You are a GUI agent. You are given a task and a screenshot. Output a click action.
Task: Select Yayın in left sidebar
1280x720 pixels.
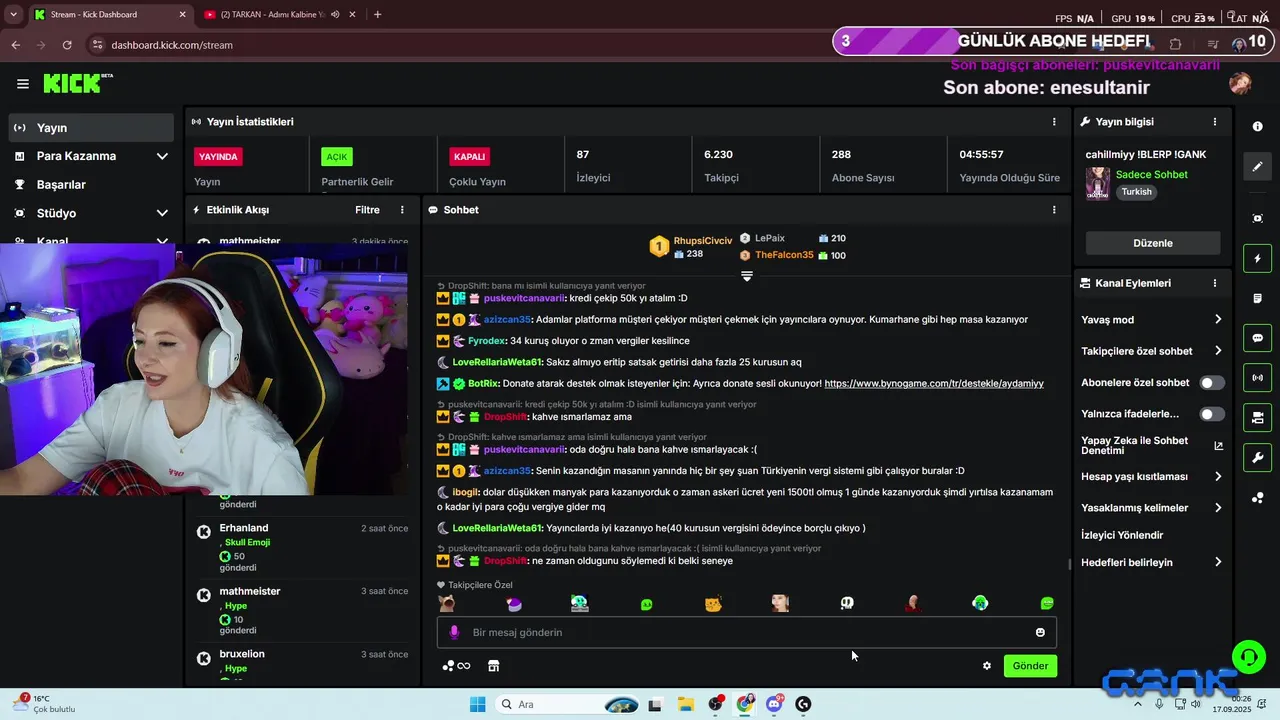[x=92, y=128]
